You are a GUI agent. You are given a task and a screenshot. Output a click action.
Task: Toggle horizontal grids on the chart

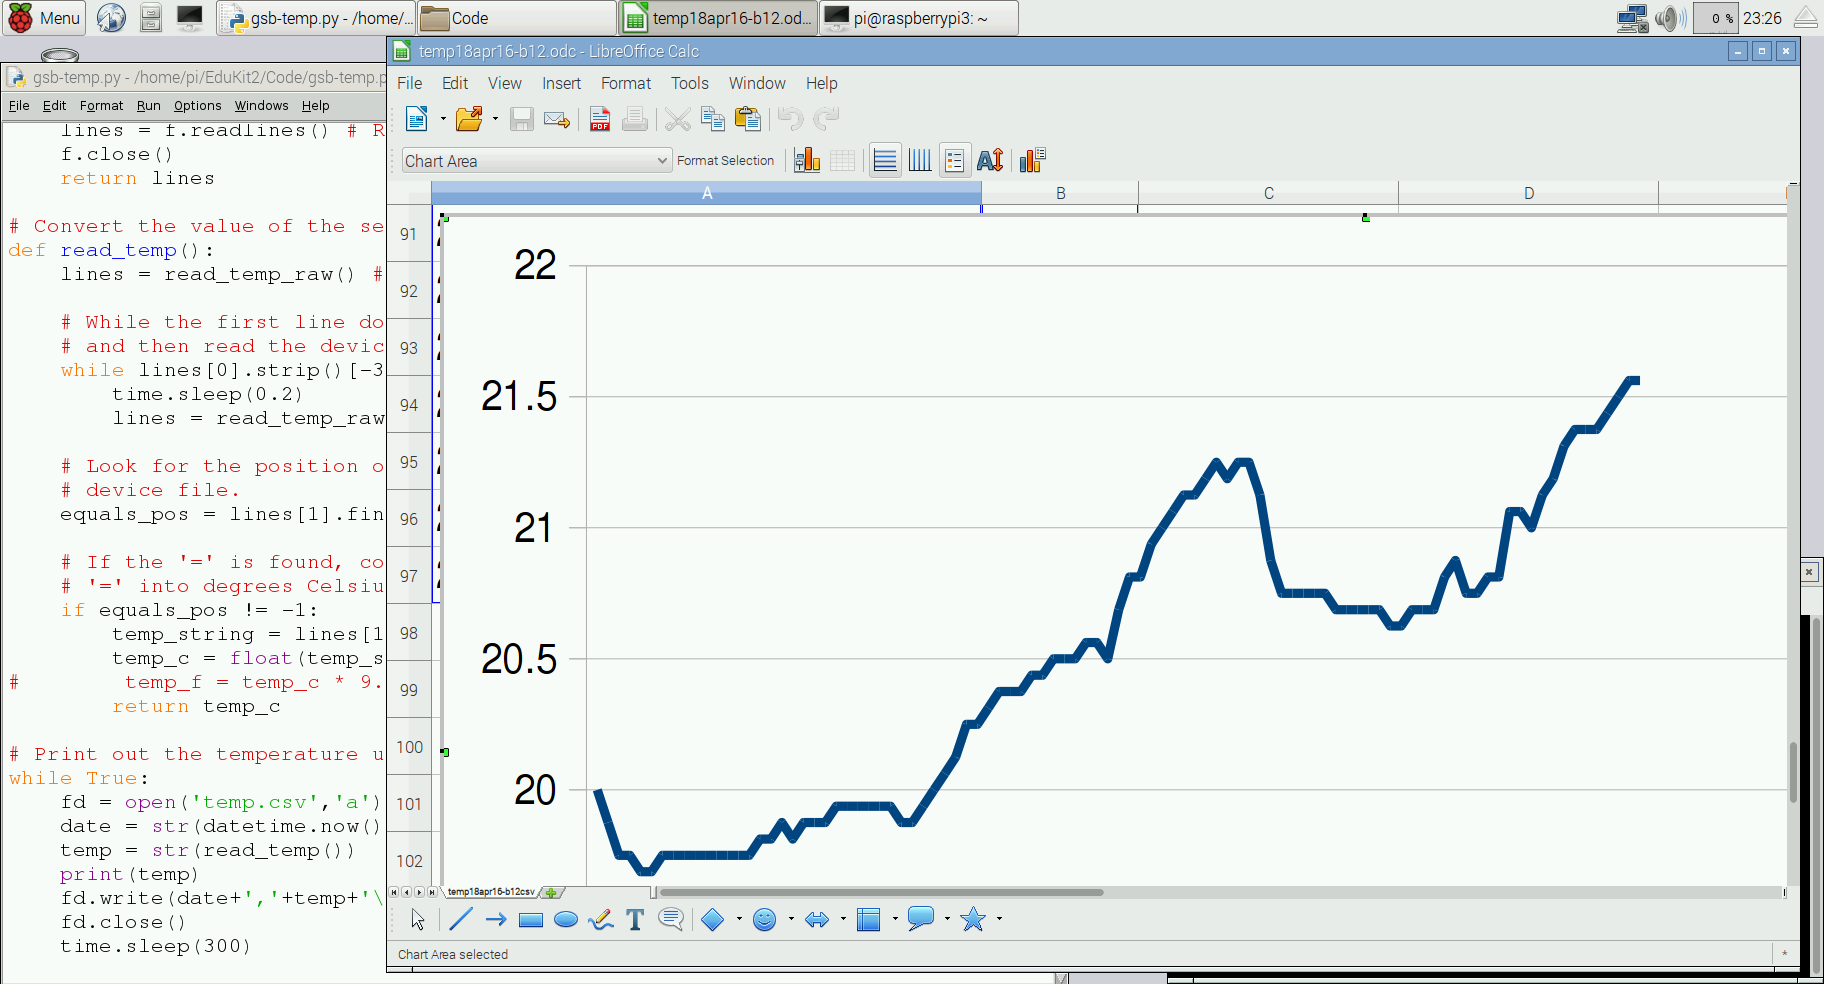pyautogui.click(x=885, y=161)
